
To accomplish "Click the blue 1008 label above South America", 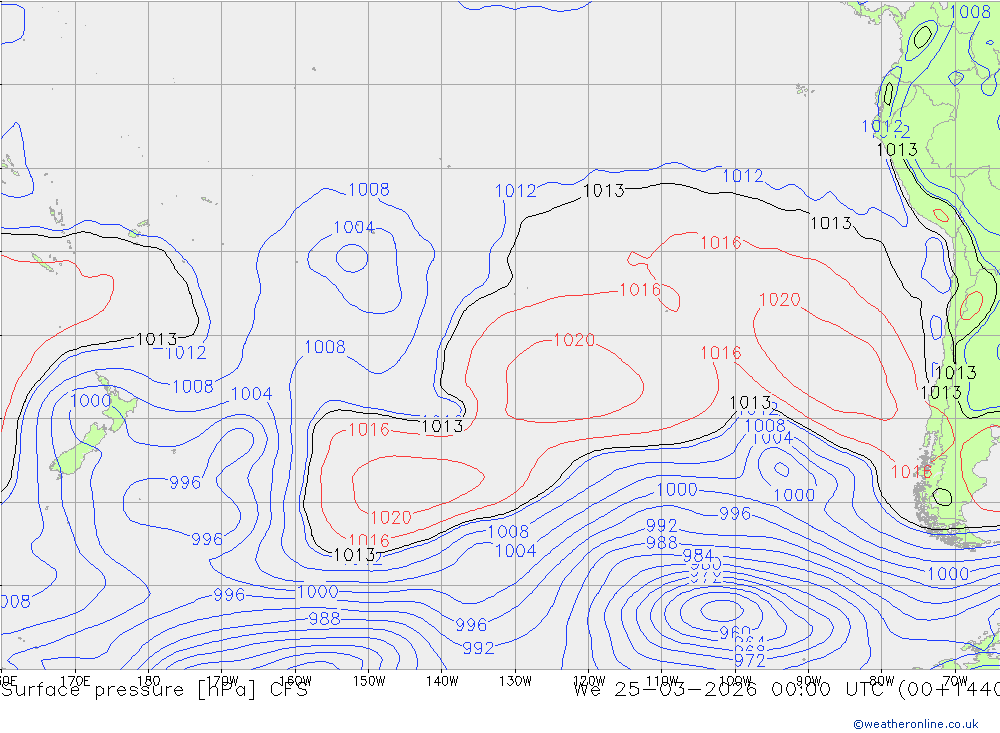I will pyautogui.click(x=970, y=11).
